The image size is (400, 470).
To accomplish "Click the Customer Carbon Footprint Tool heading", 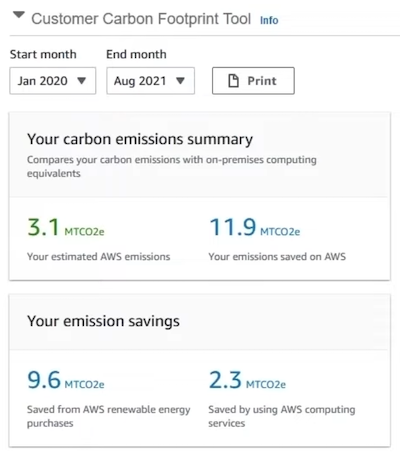I will point(141,19).
